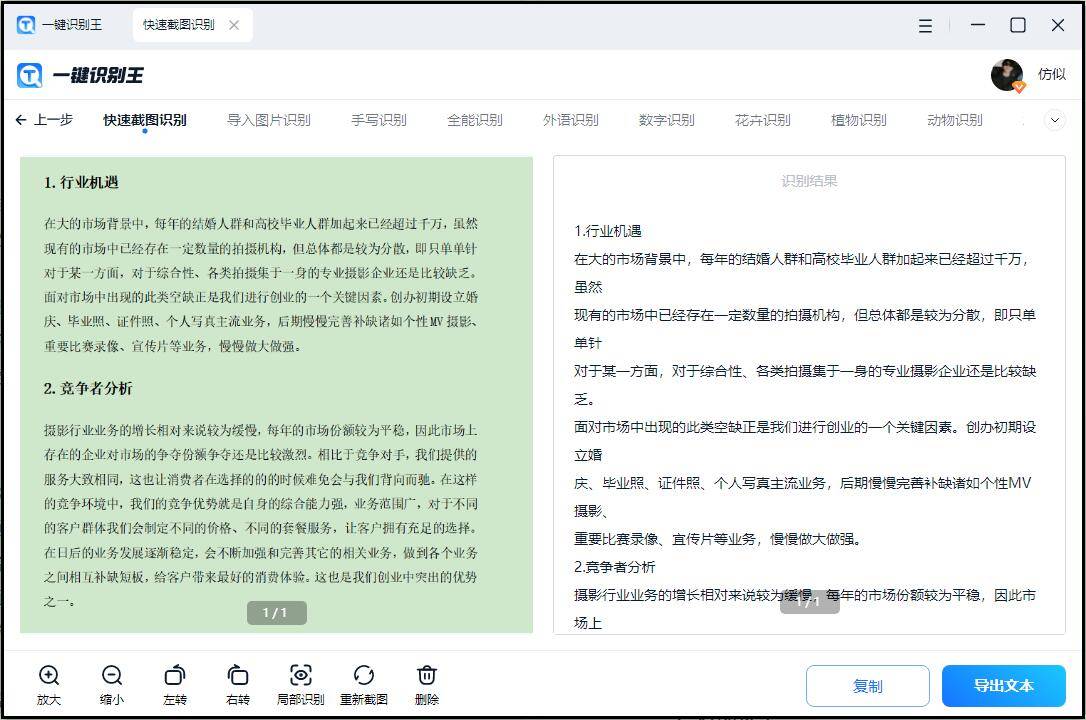The height and width of the screenshot is (720, 1086).
Task: Expand more recognition modes via the chevron
Action: pyautogui.click(x=1055, y=119)
